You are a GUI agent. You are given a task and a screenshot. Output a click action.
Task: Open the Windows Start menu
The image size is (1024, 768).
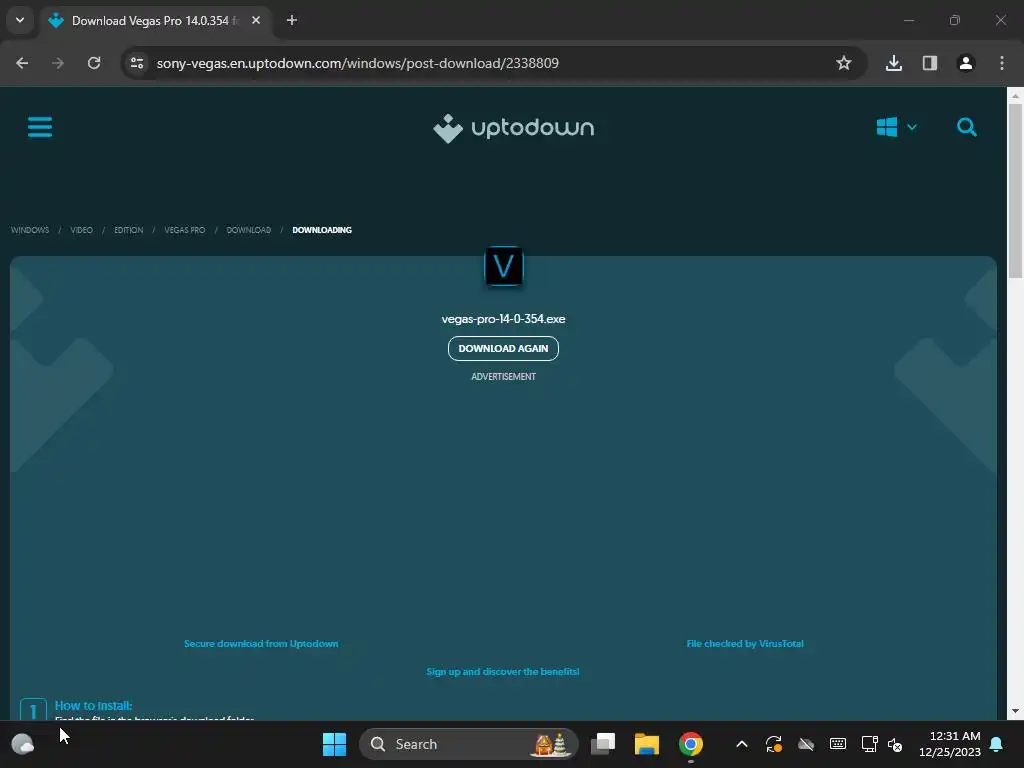pos(334,744)
